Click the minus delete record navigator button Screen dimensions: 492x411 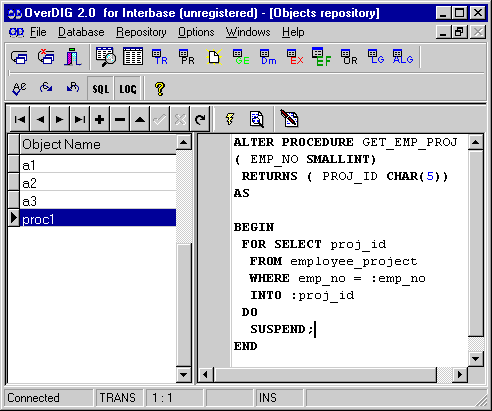(x=120, y=119)
